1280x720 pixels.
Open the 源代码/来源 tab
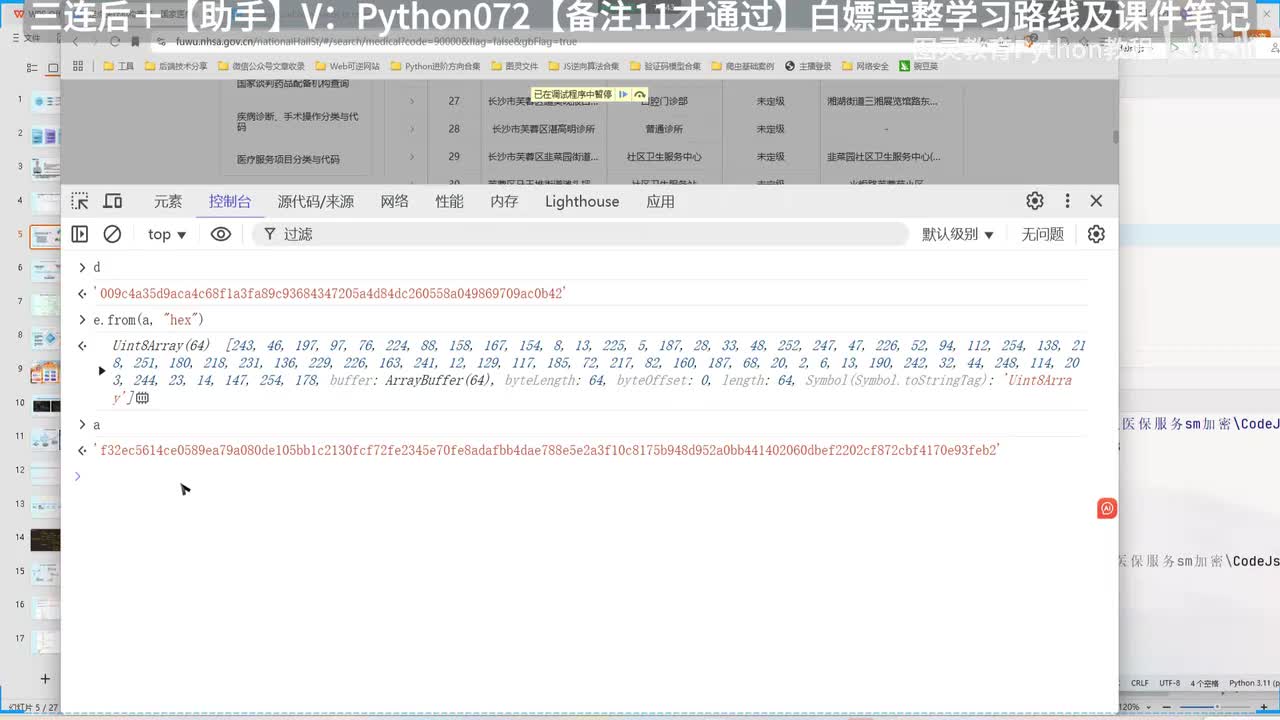coord(316,201)
